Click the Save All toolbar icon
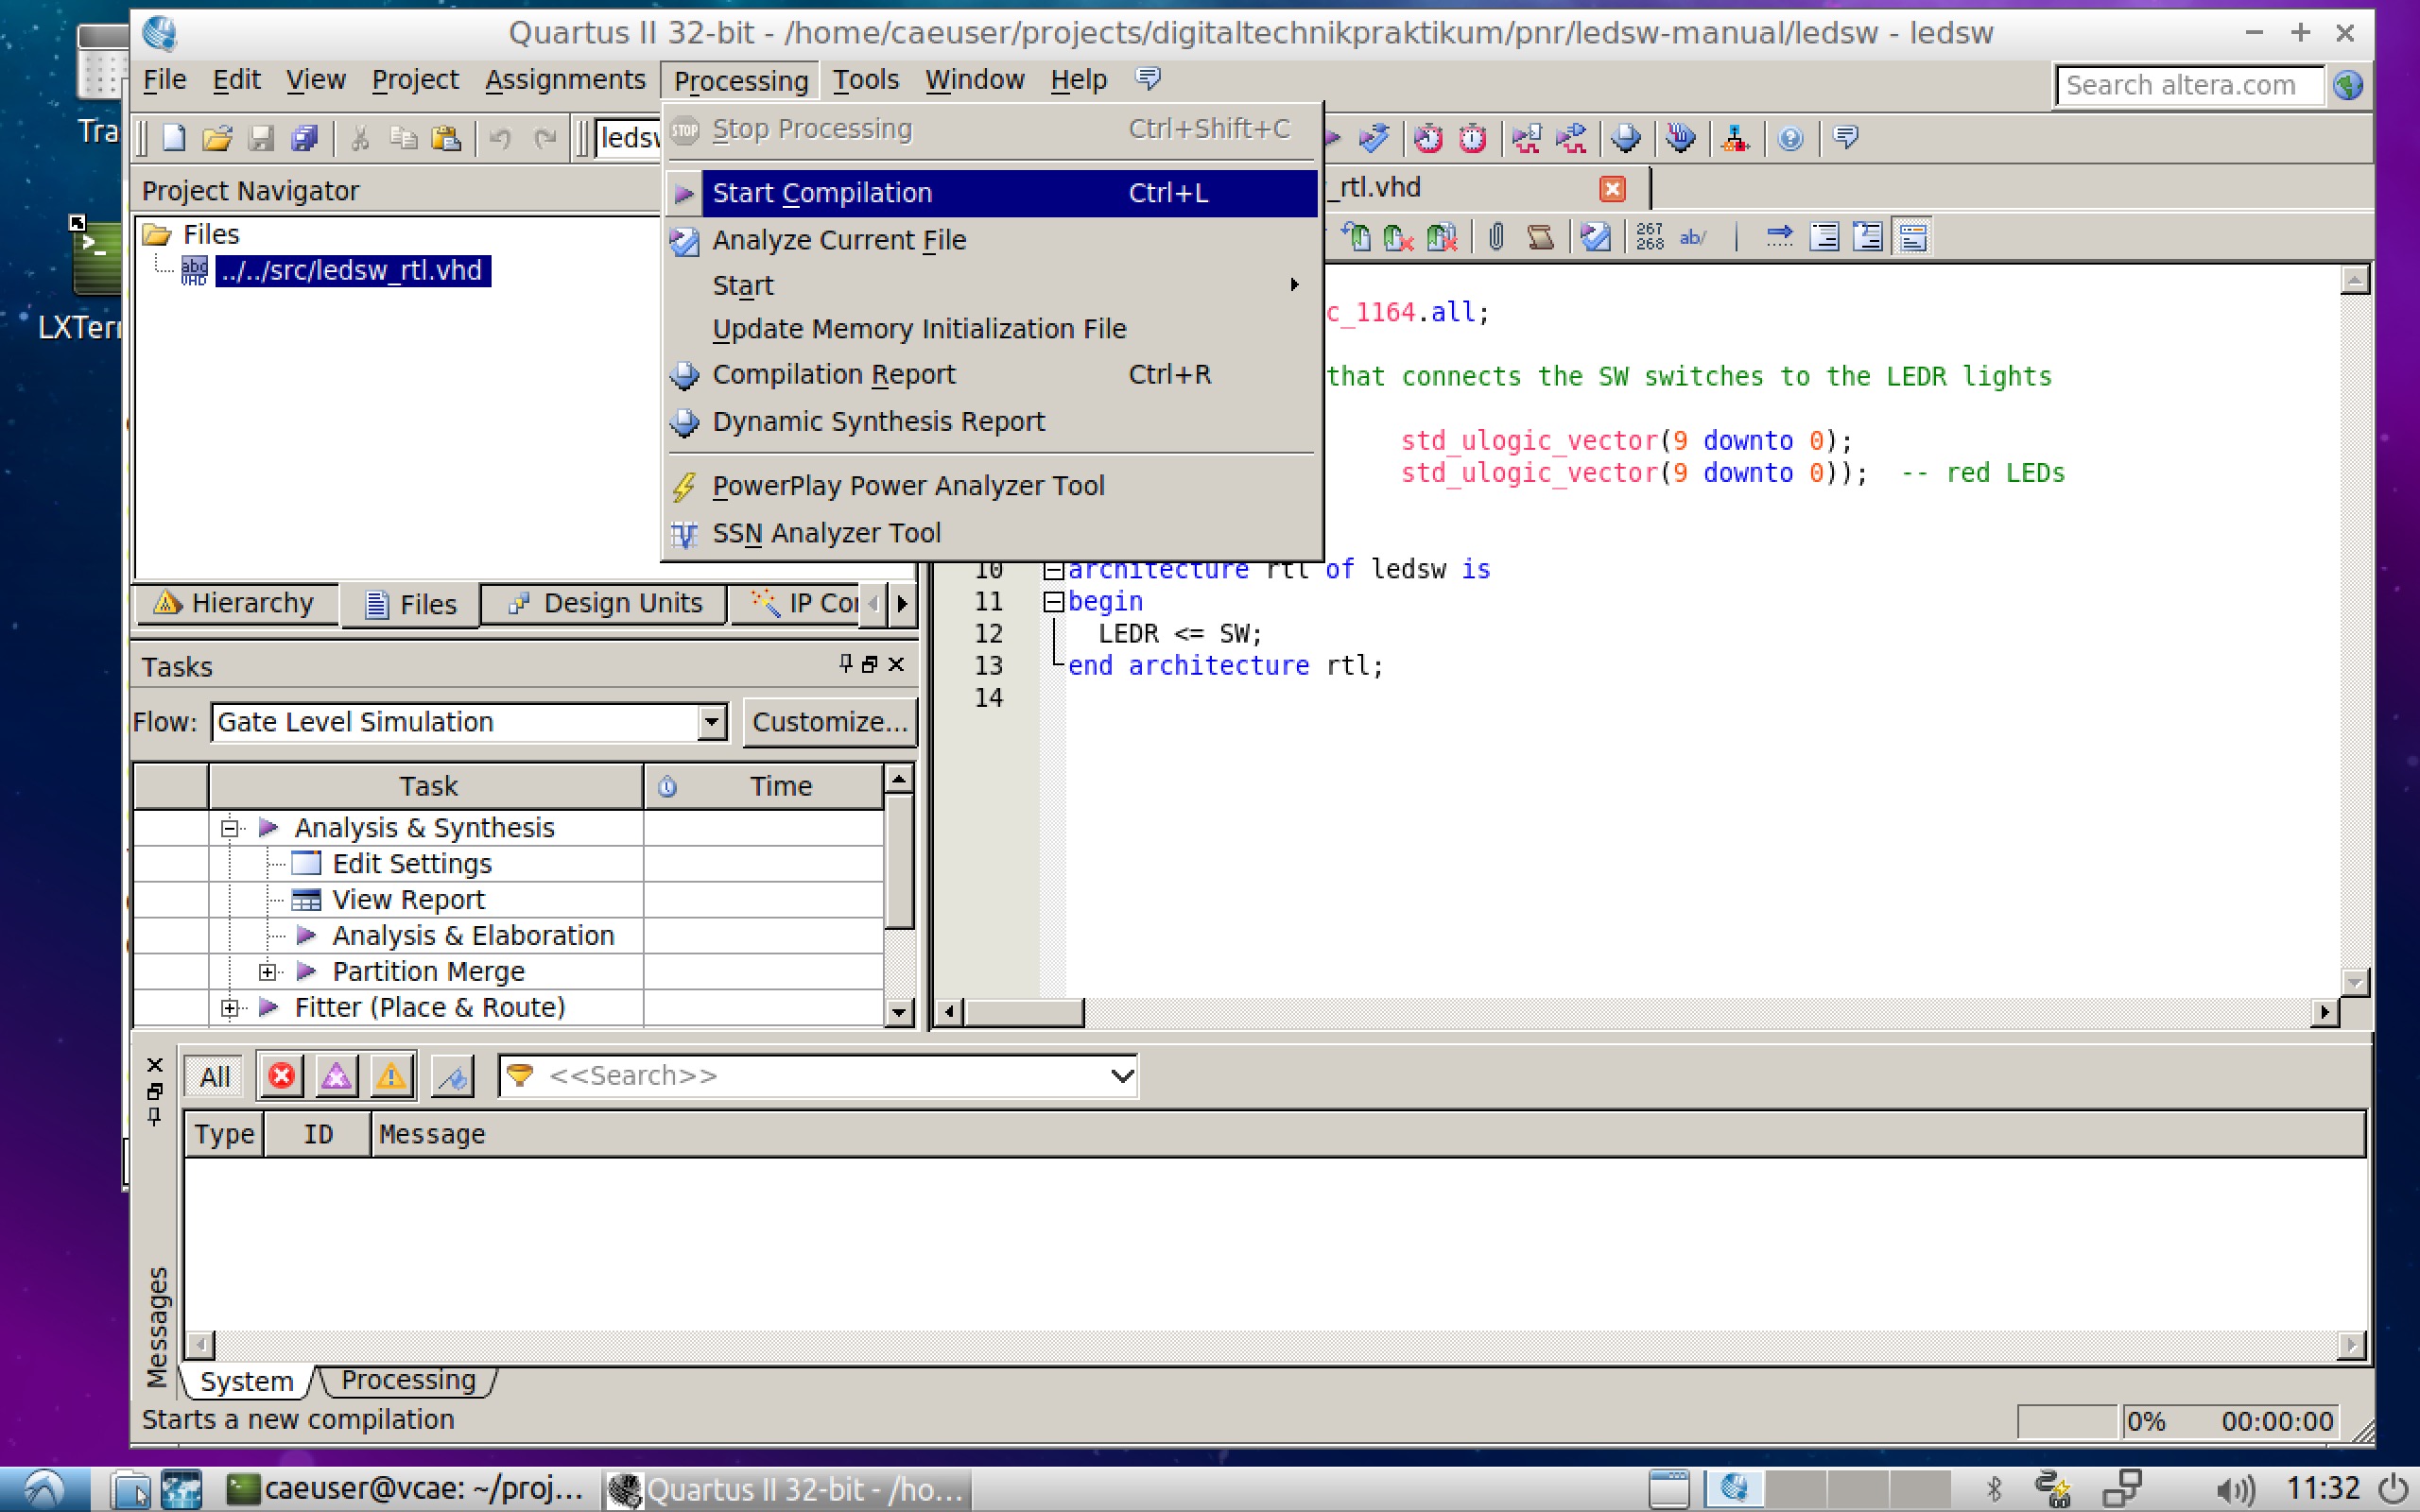 [304, 138]
